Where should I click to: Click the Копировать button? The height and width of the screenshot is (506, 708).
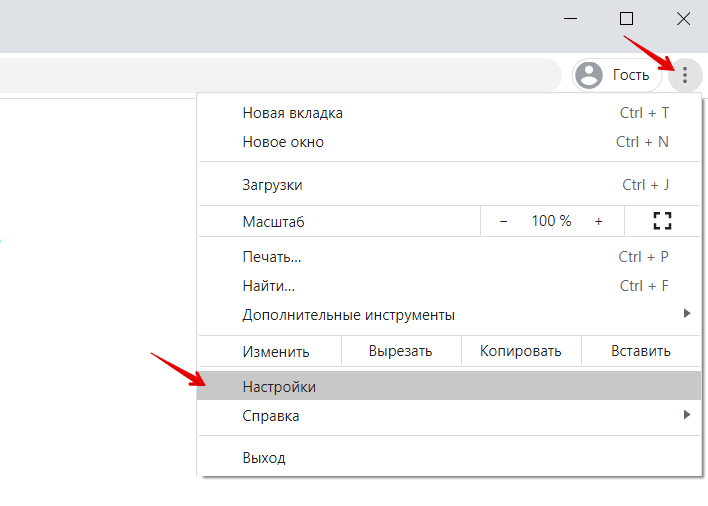pyautogui.click(x=520, y=351)
